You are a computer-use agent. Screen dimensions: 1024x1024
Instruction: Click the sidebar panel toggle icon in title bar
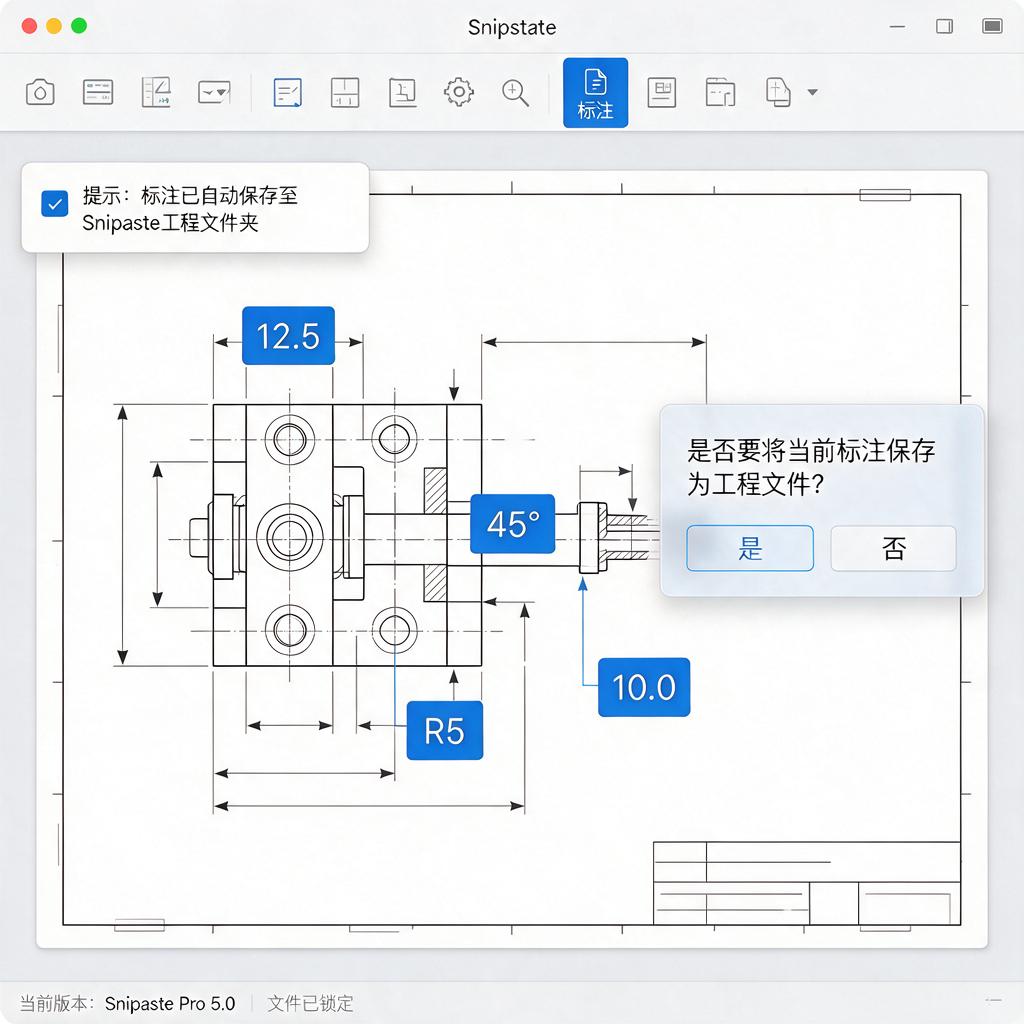(944, 26)
